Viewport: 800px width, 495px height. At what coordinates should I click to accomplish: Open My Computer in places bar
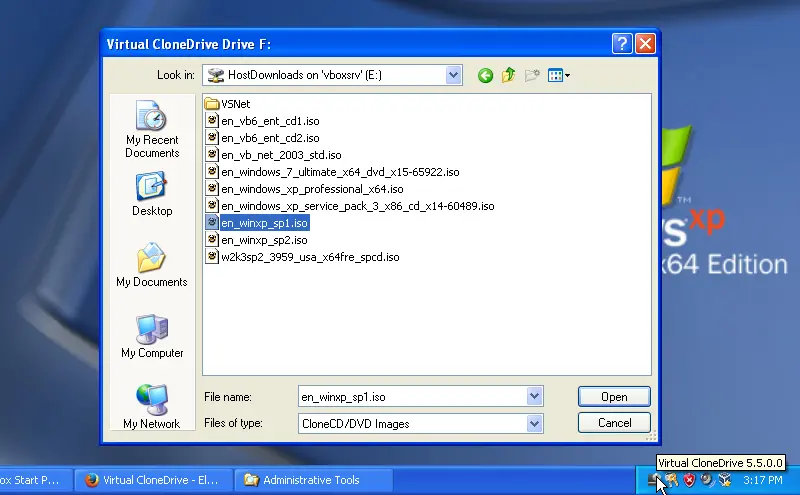click(x=152, y=336)
